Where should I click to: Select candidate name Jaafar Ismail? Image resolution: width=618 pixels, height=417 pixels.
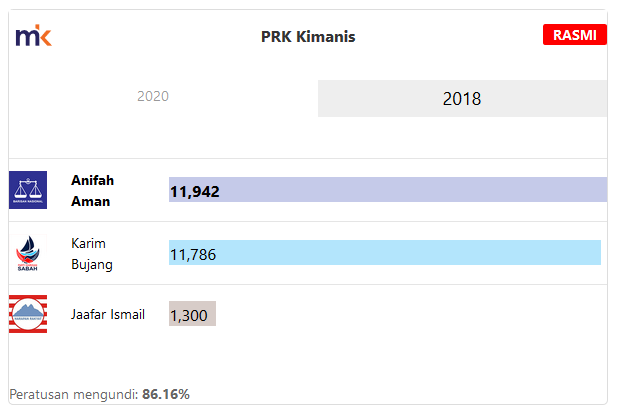[108, 314]
